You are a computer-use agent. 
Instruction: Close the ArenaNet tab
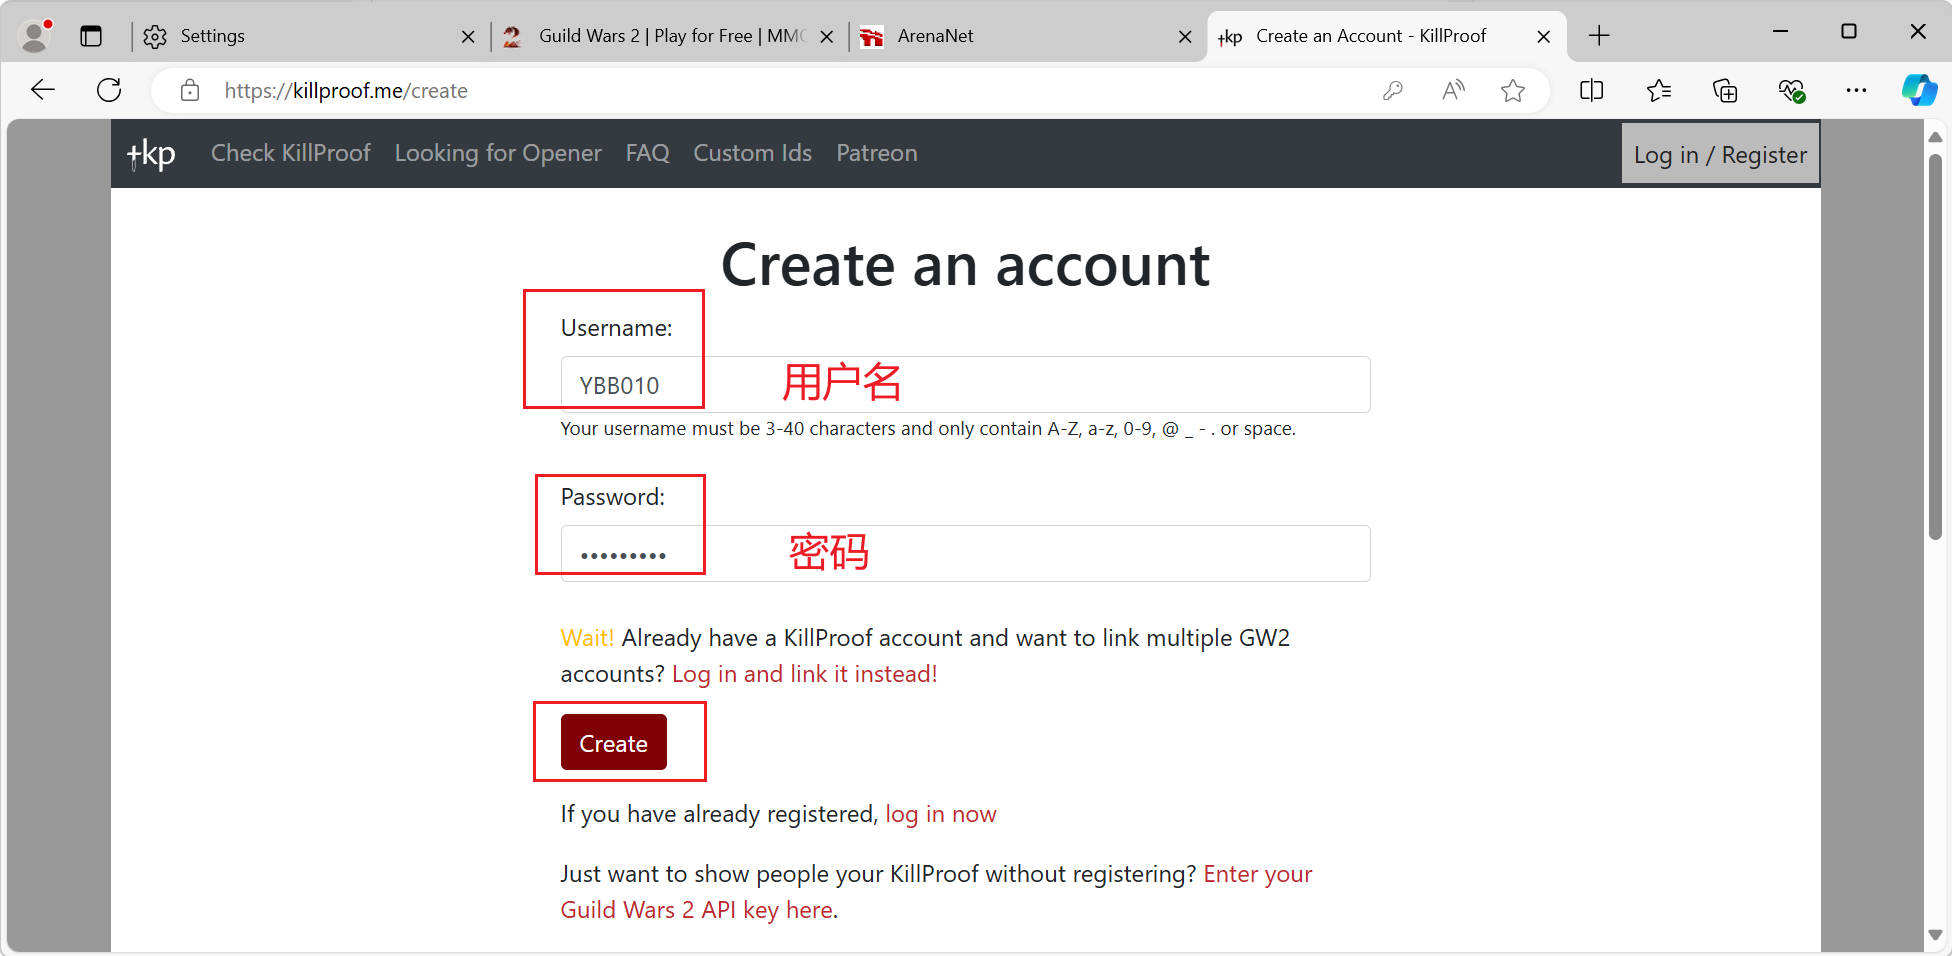pos(1185,37)
